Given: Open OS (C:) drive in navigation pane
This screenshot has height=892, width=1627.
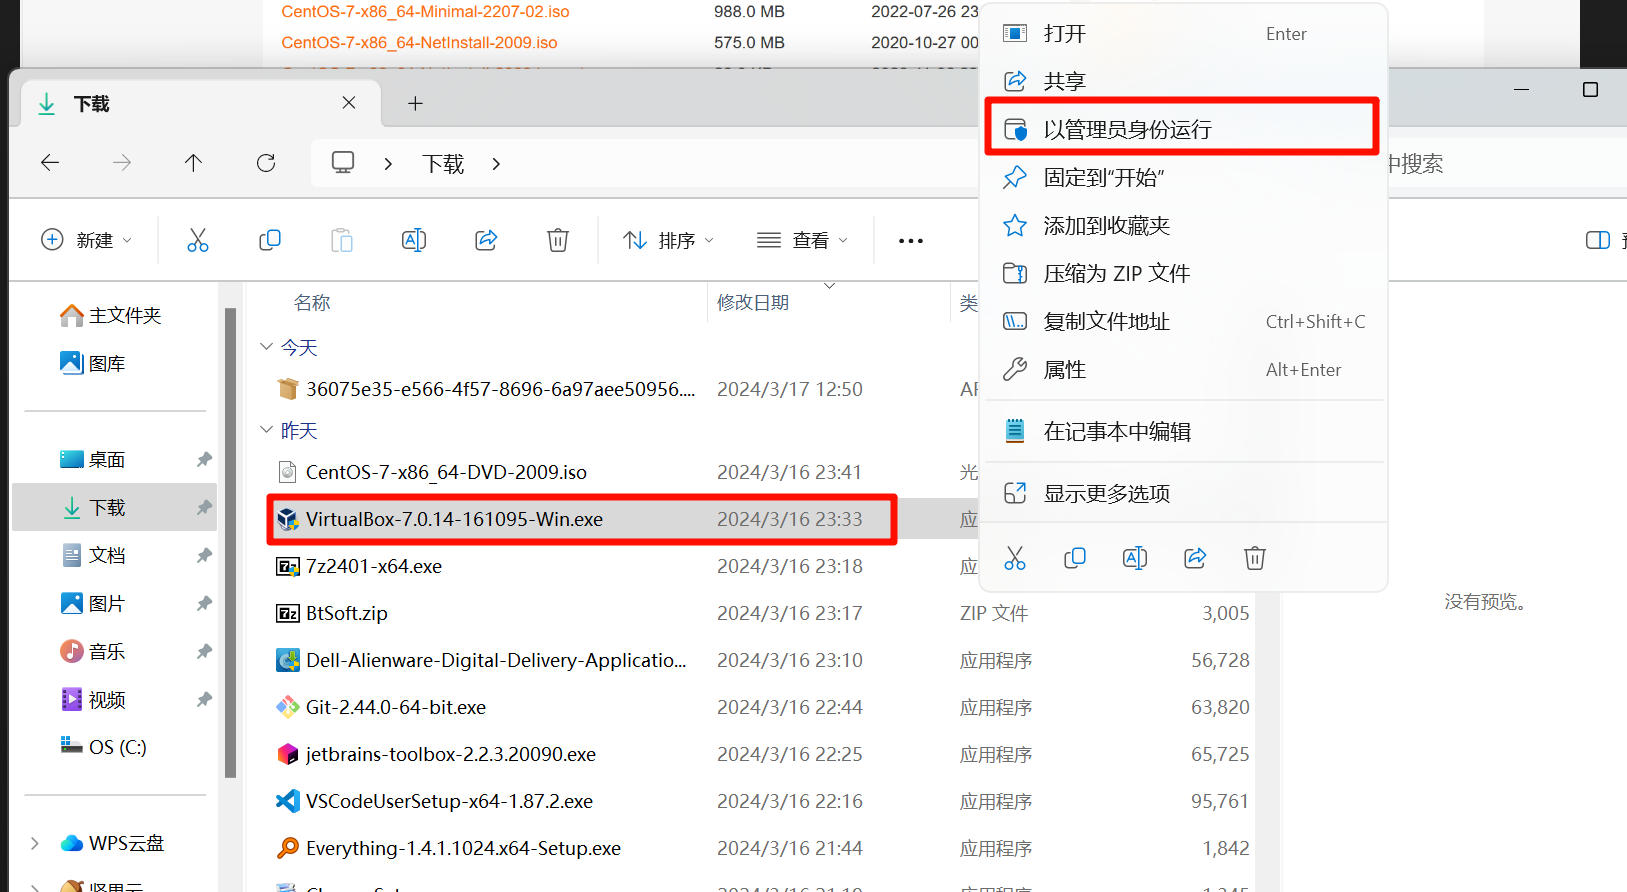Looking at the screenshot, I should (x=104, y=747).
